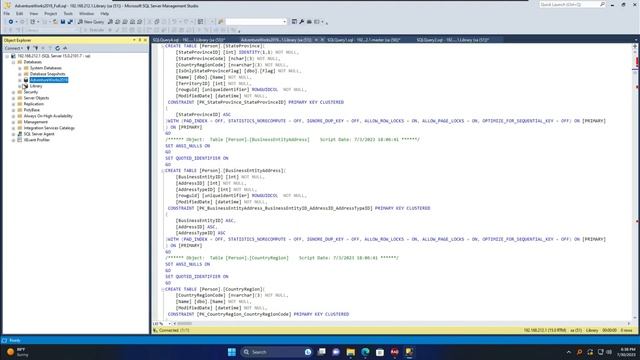Open the Windows Start menu
The image size is (640, 360).
232,352
